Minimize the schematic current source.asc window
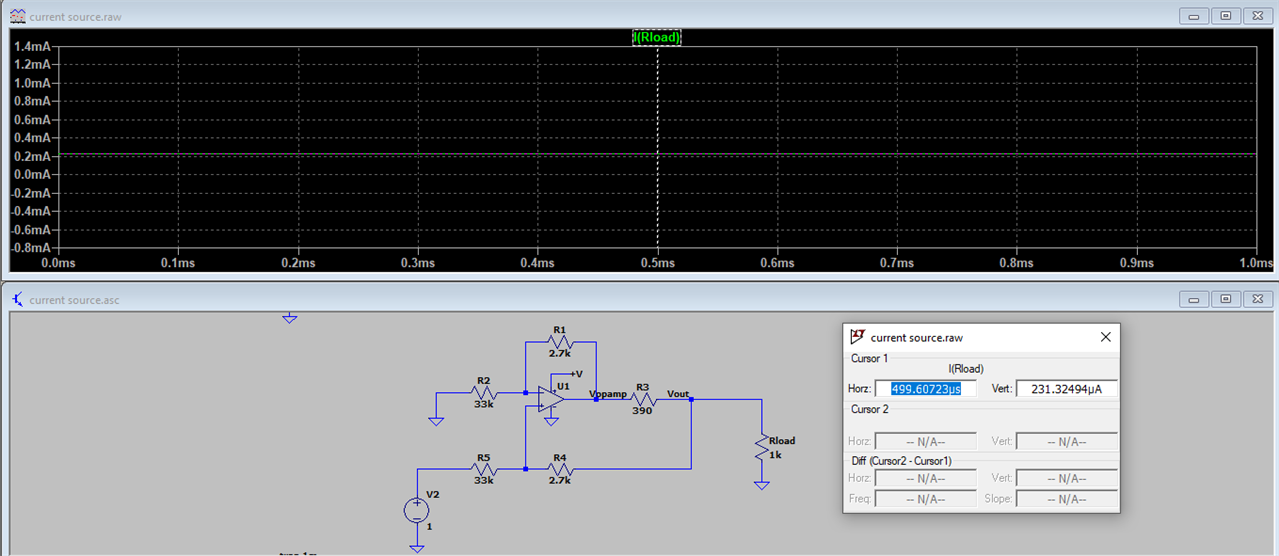 tap(1194, 299)
